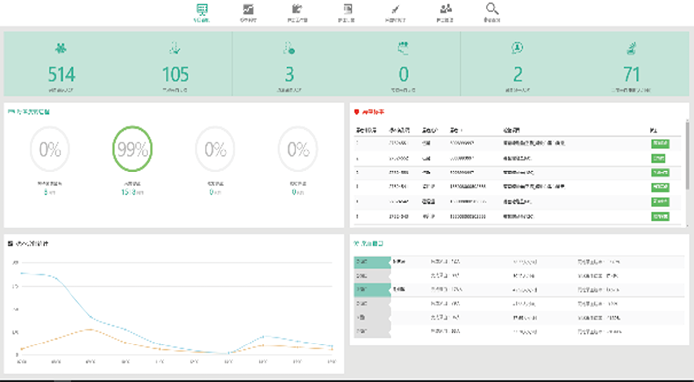Open the magnifying glass search icon
The image size is (694, 382).
[492, 9]
